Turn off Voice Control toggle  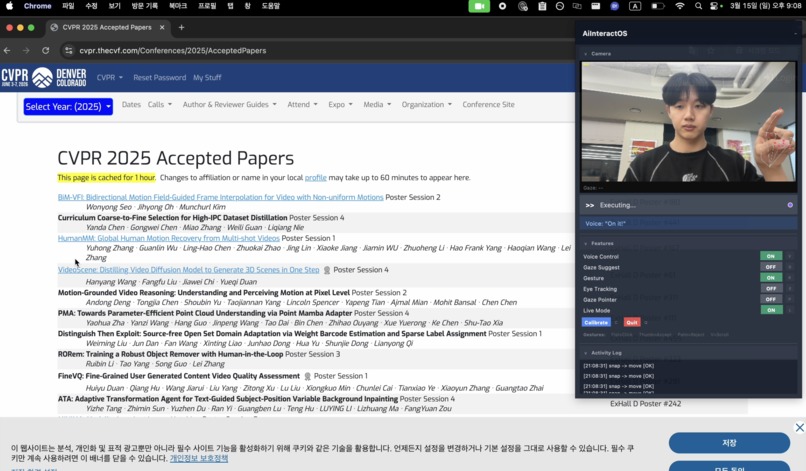pyautogui.click(x=771, y=256)
